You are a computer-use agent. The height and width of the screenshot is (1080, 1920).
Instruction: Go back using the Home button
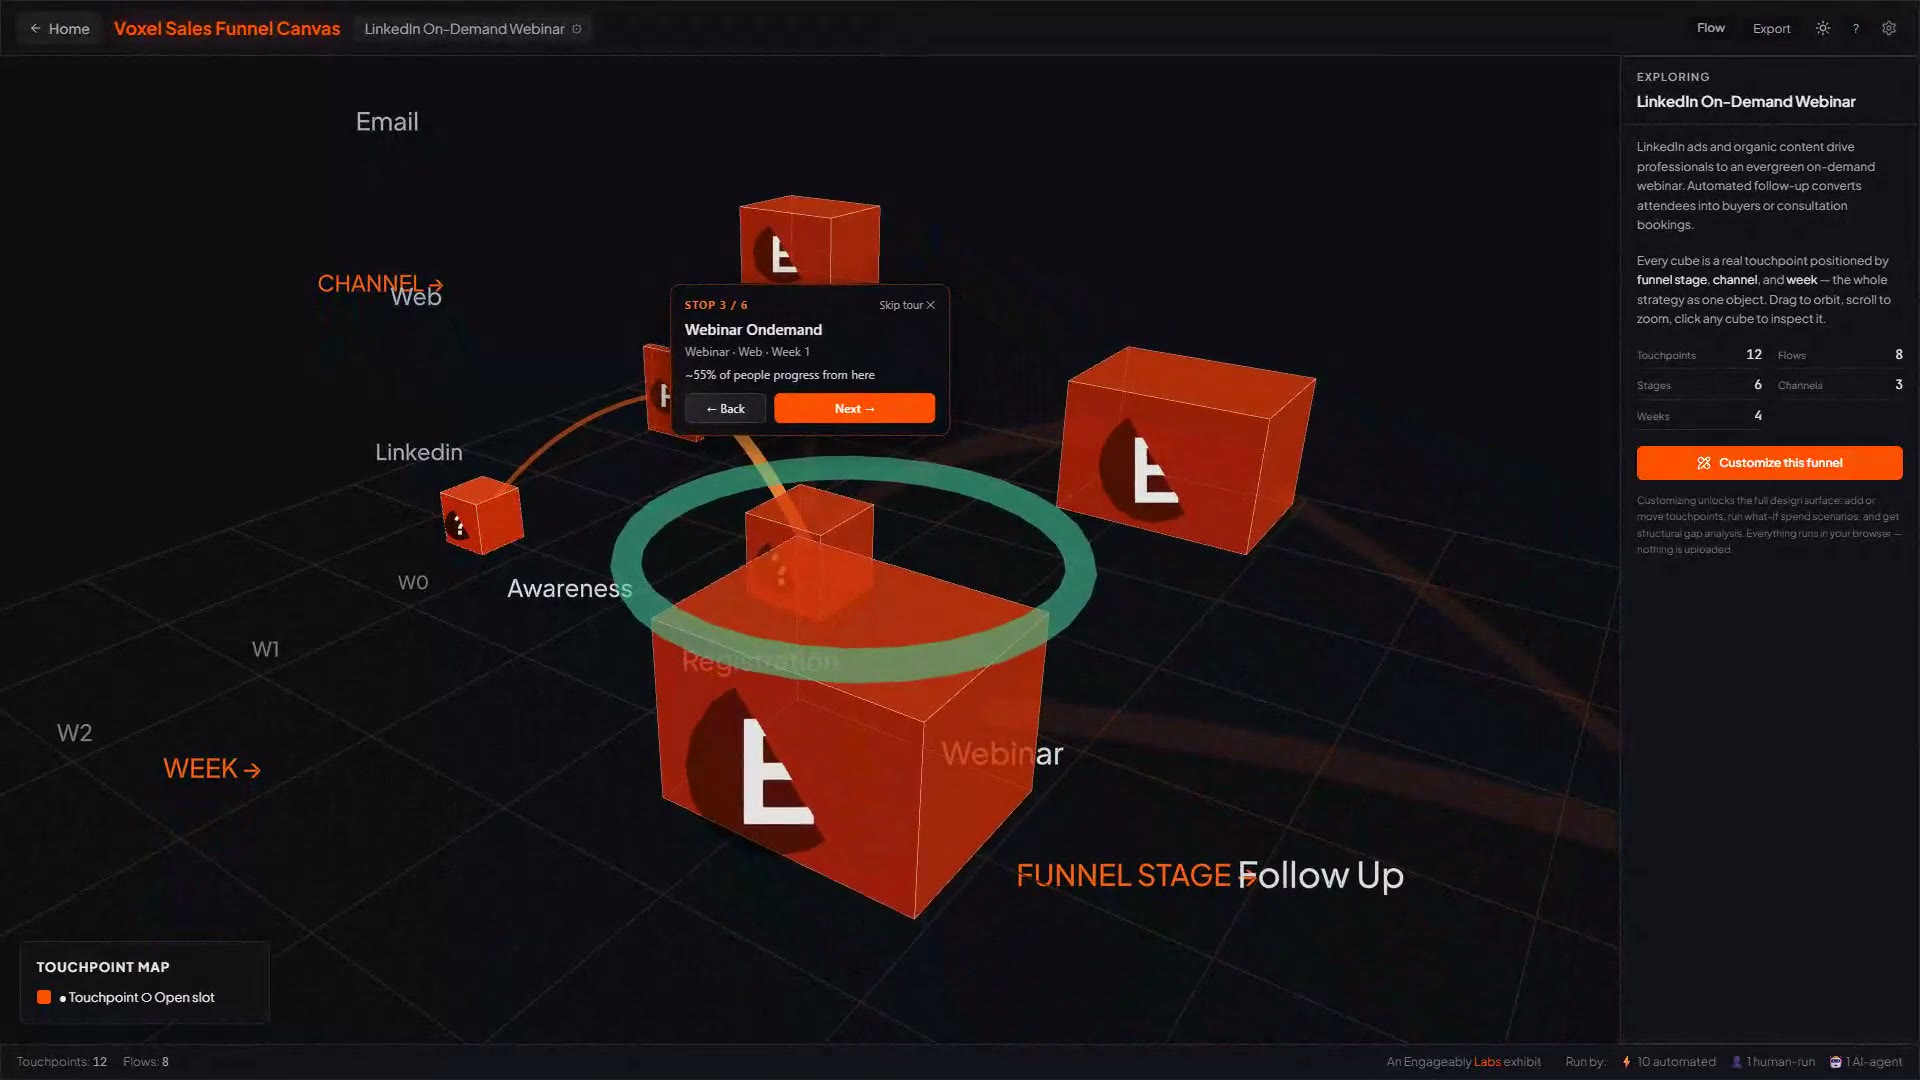[60, 29]
